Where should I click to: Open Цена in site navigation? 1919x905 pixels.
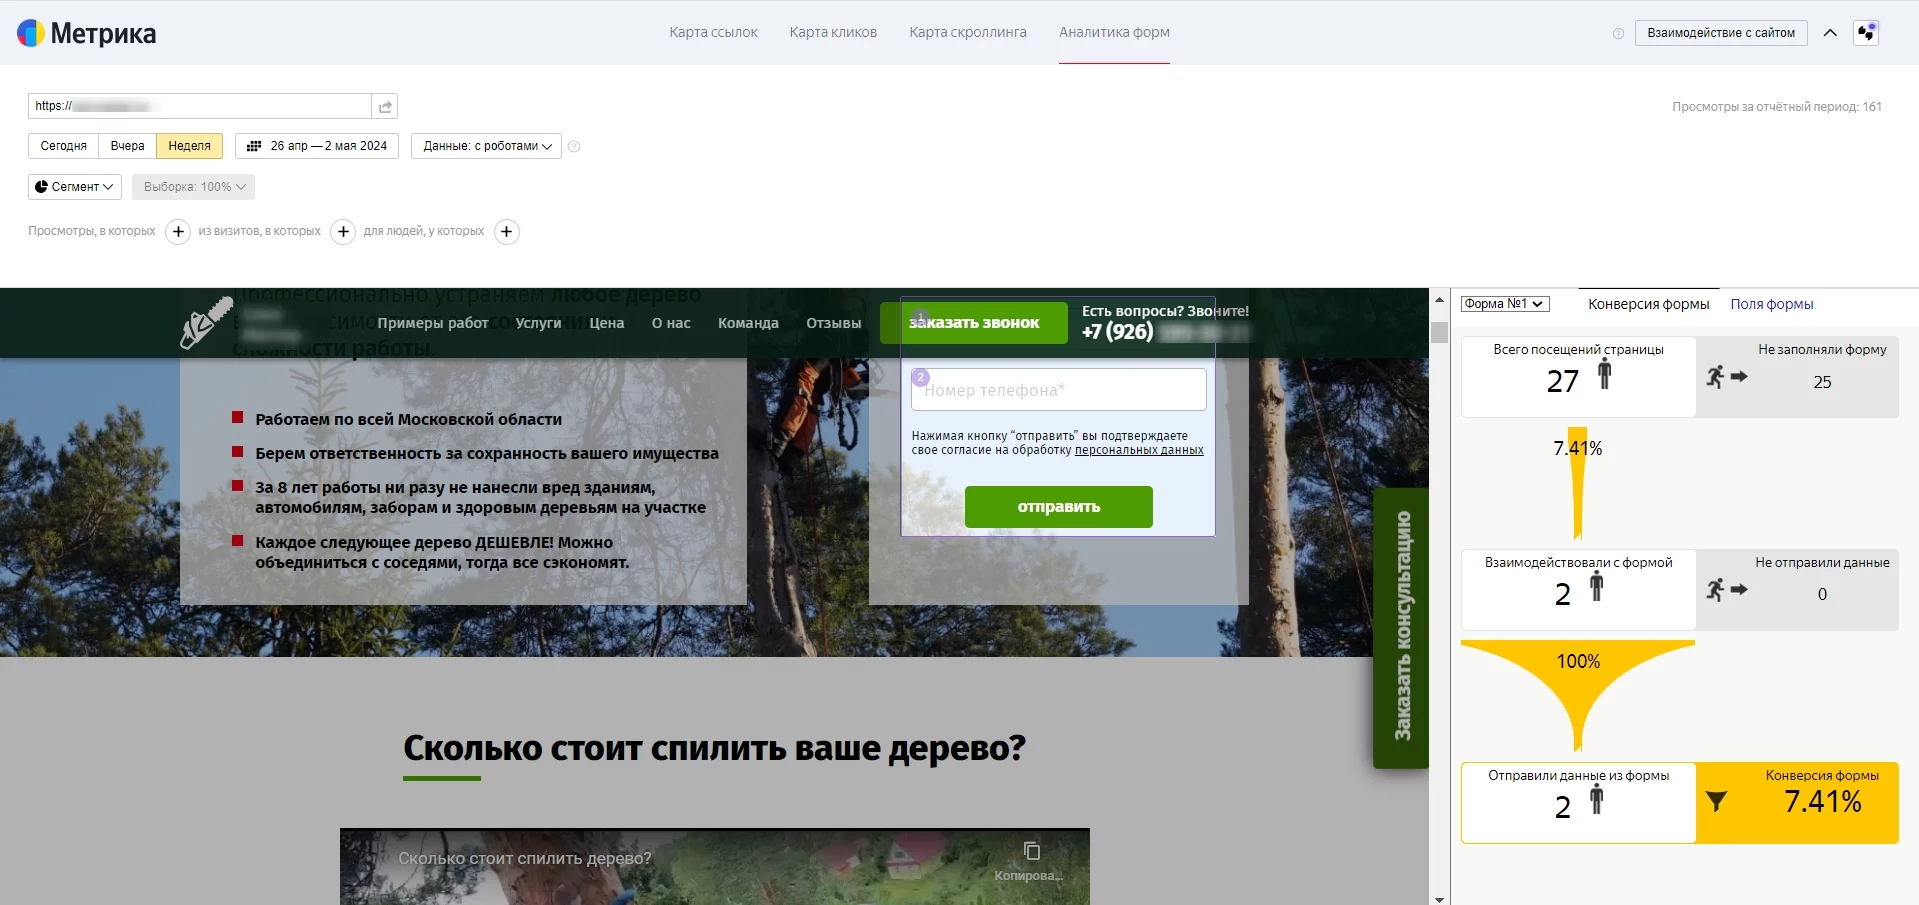[606, 323]
